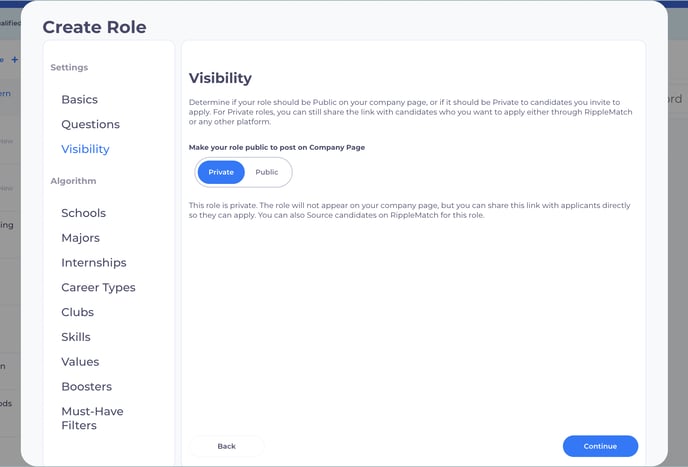Open the Basics settings section
688x467 pixels.
coord(79,100)
